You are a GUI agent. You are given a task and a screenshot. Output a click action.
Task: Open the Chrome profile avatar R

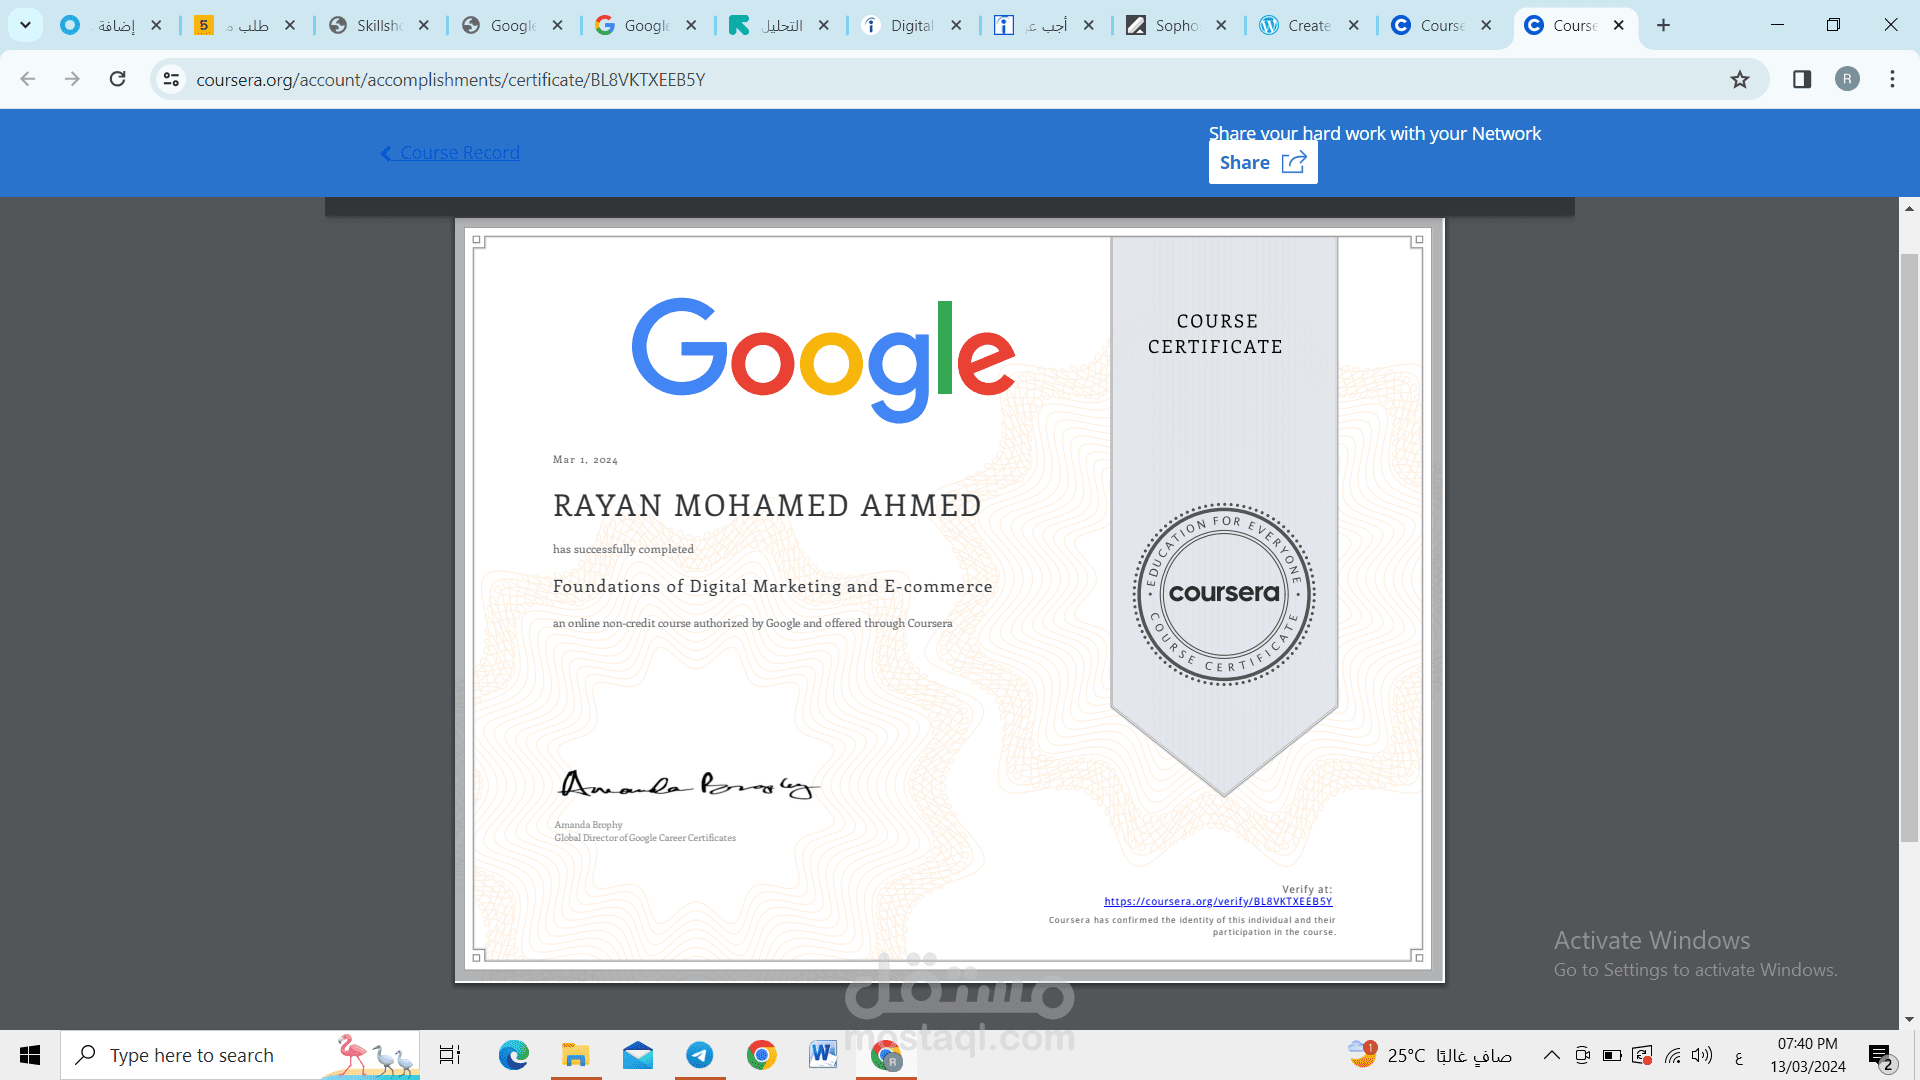[x=1847, y=79]
